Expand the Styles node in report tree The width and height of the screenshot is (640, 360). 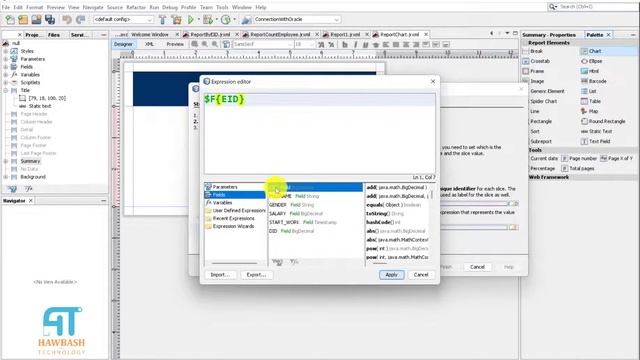(x=6, y=51)
